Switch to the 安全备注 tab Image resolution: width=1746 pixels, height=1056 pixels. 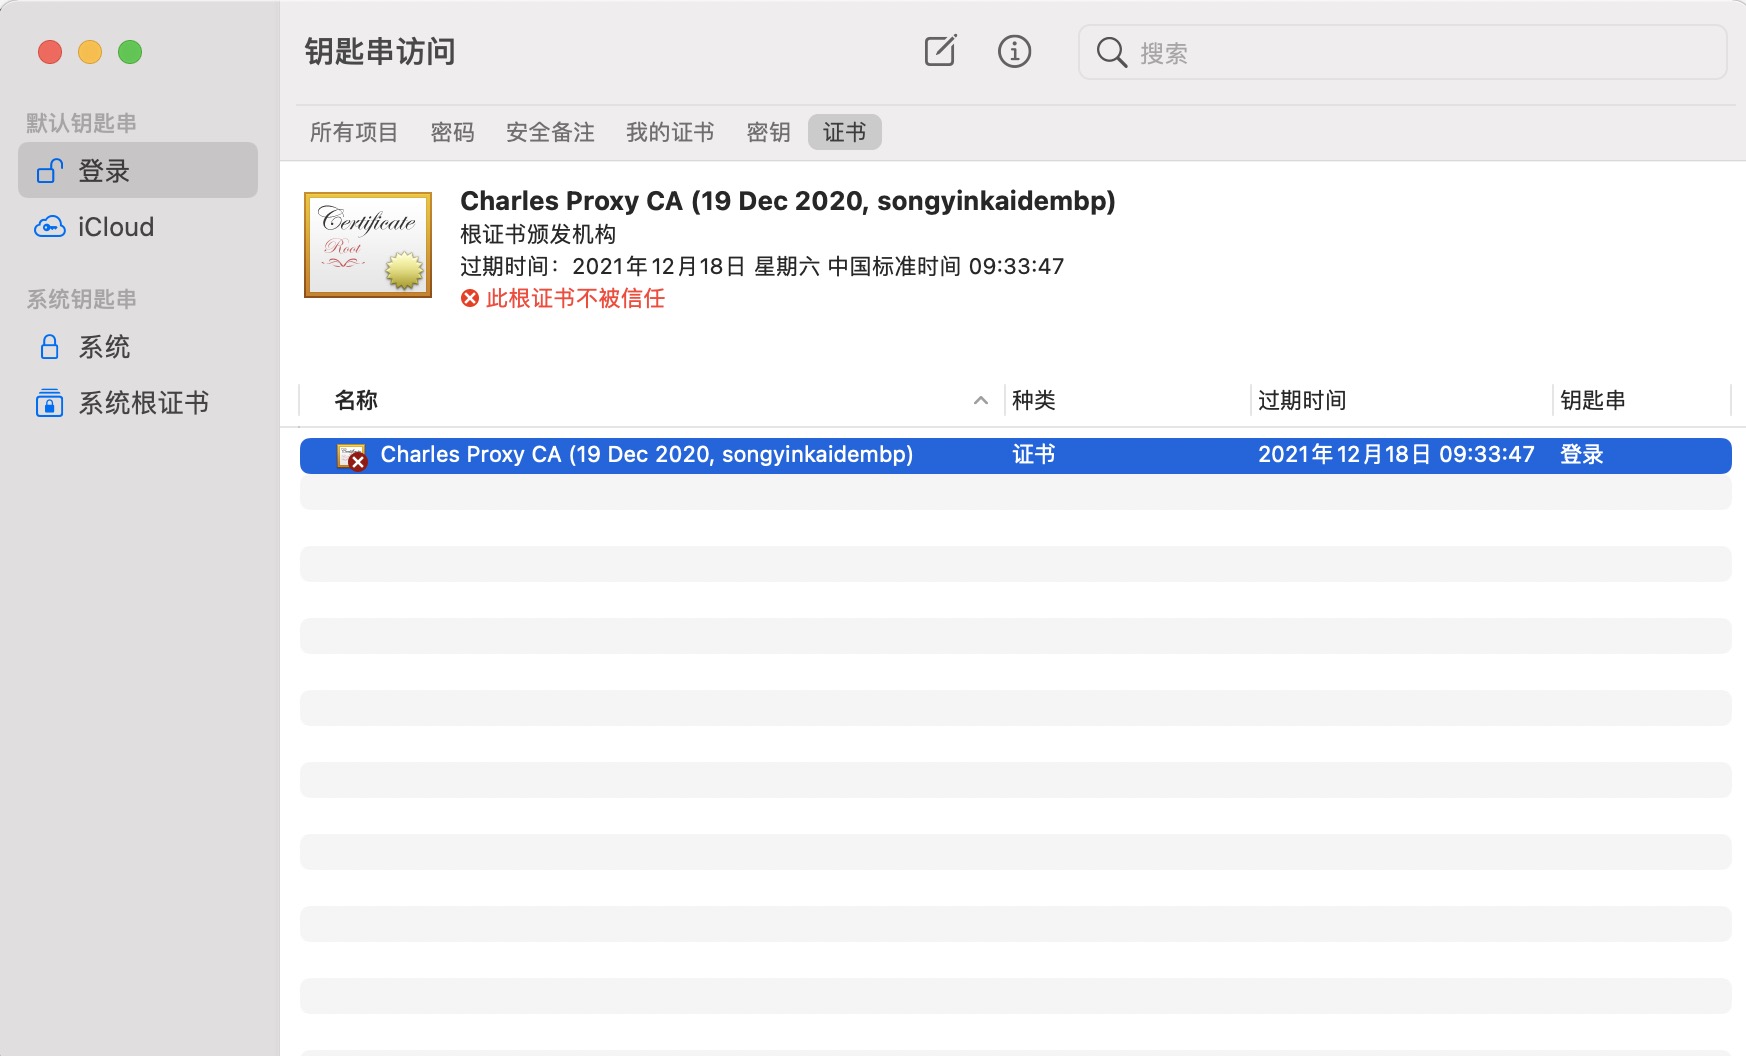tap(550, 132)
